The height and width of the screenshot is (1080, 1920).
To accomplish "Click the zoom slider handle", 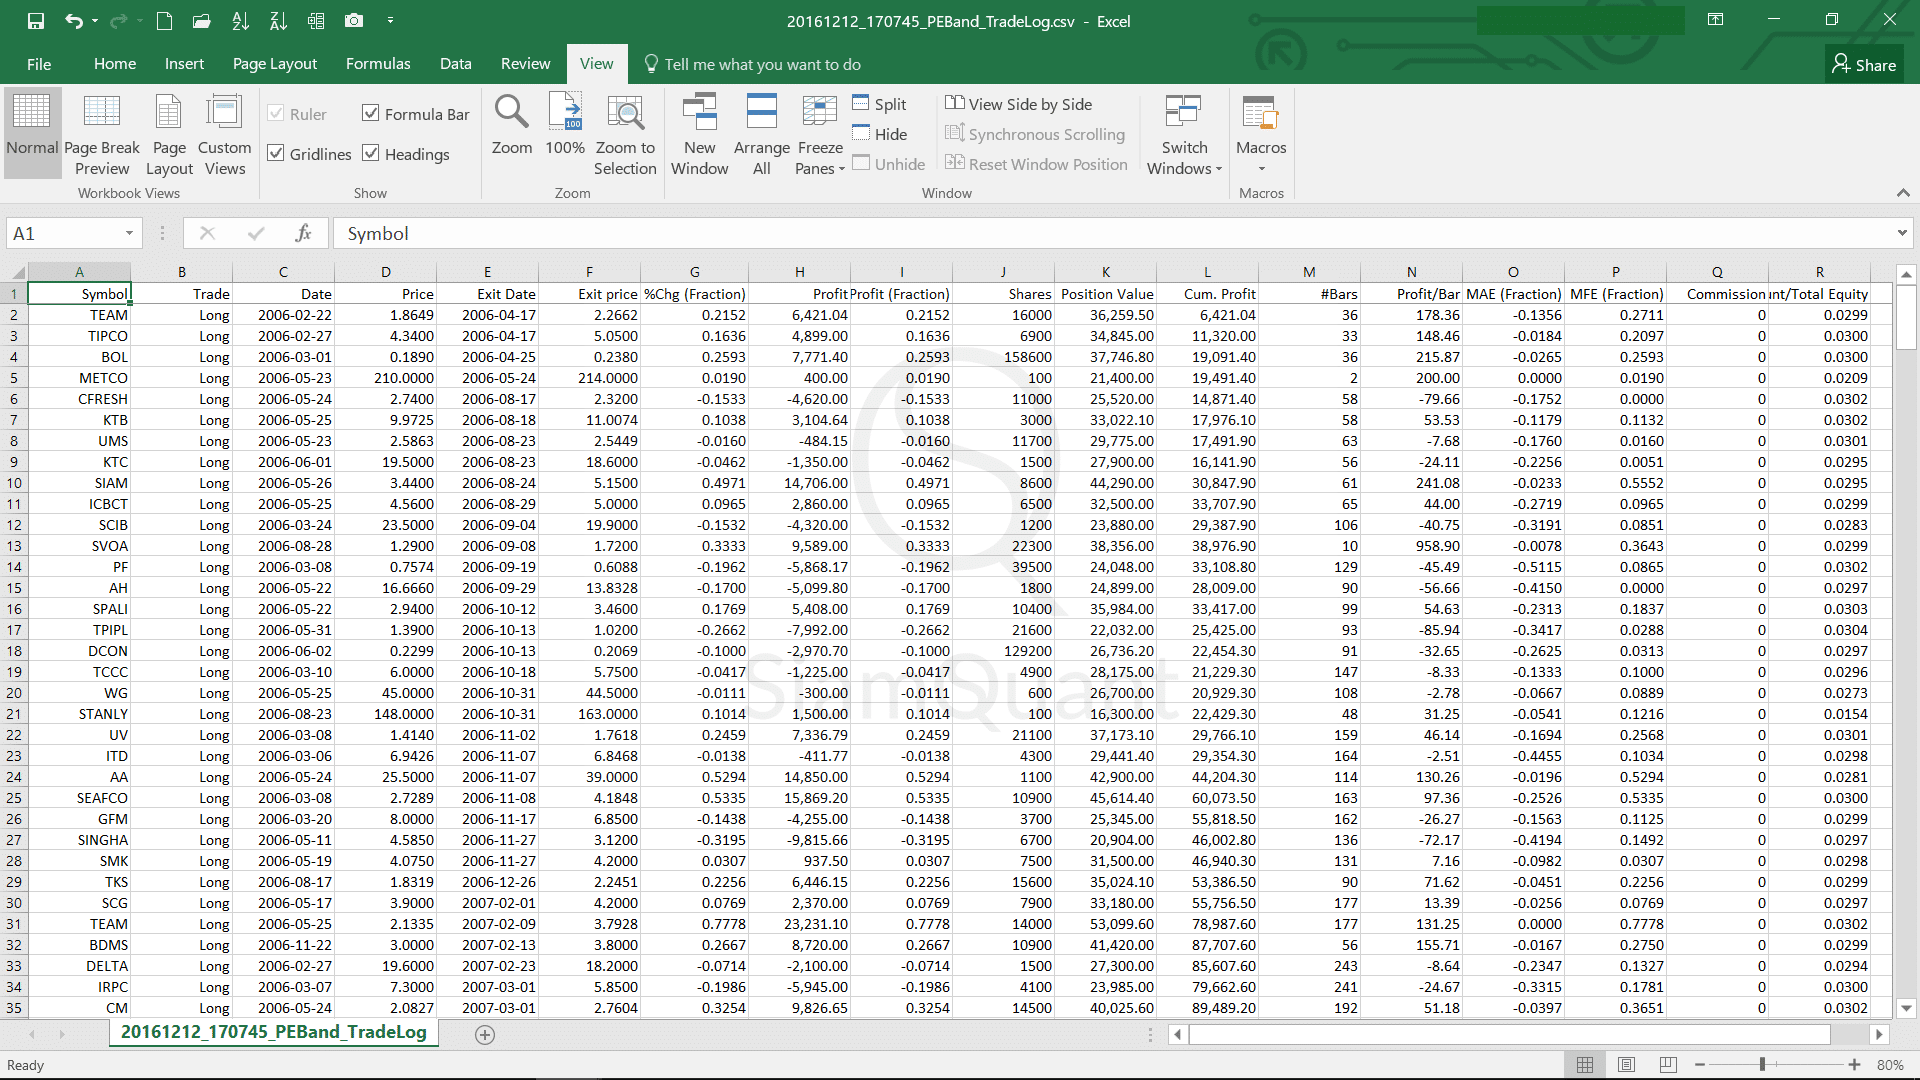I will click(1762, 1065).
